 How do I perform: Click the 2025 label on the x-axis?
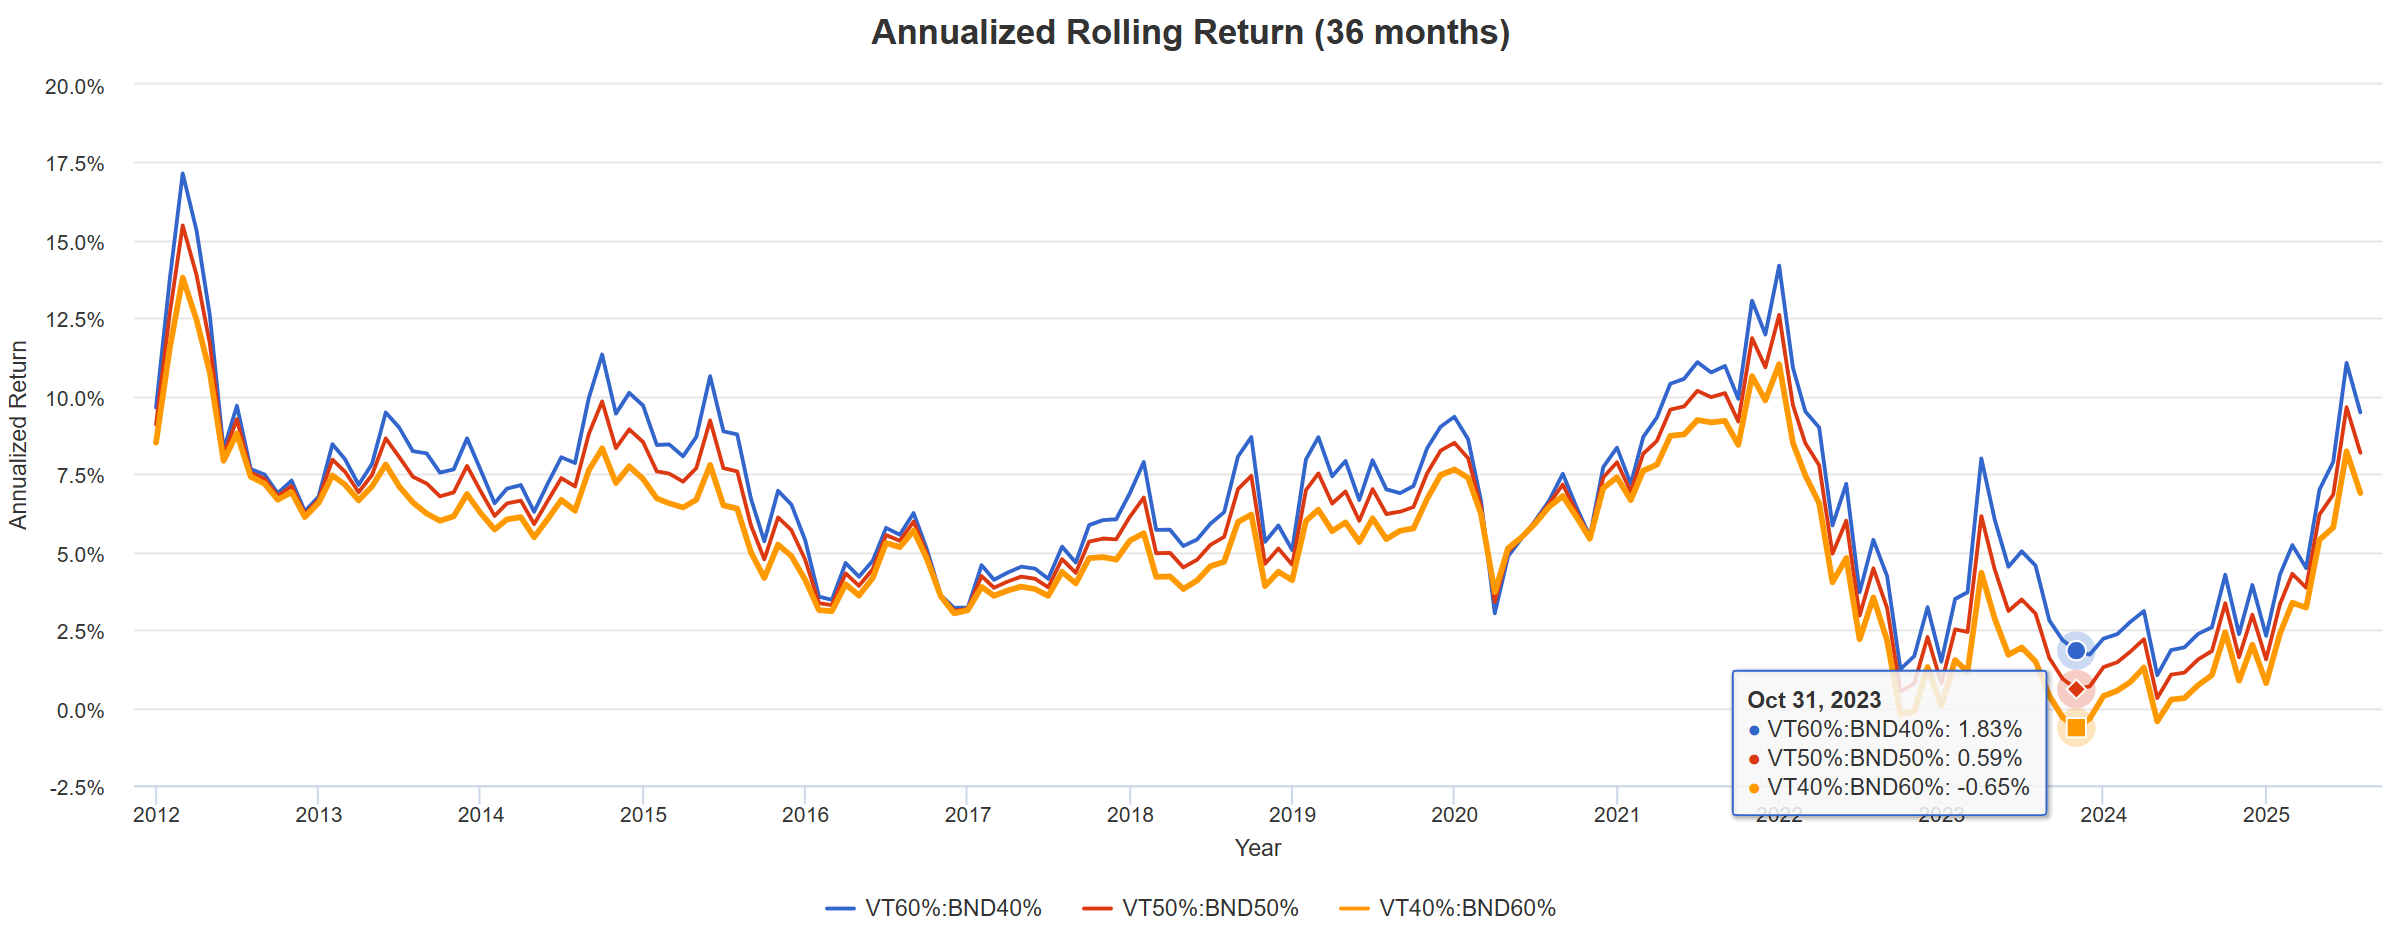coord(2266,815)
